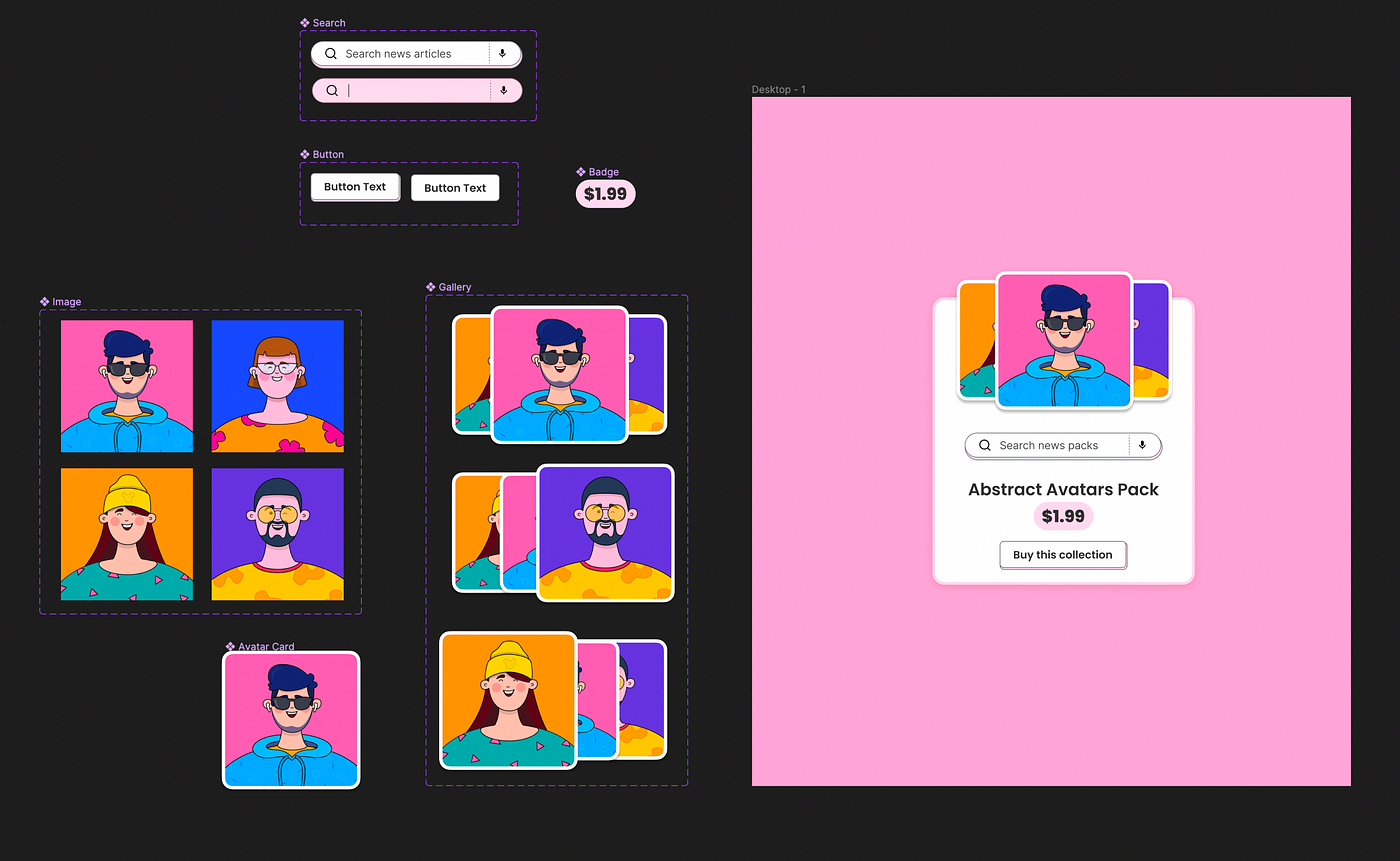
Task: Click component diamond icon beside Search label
Action: click(305, 23)
